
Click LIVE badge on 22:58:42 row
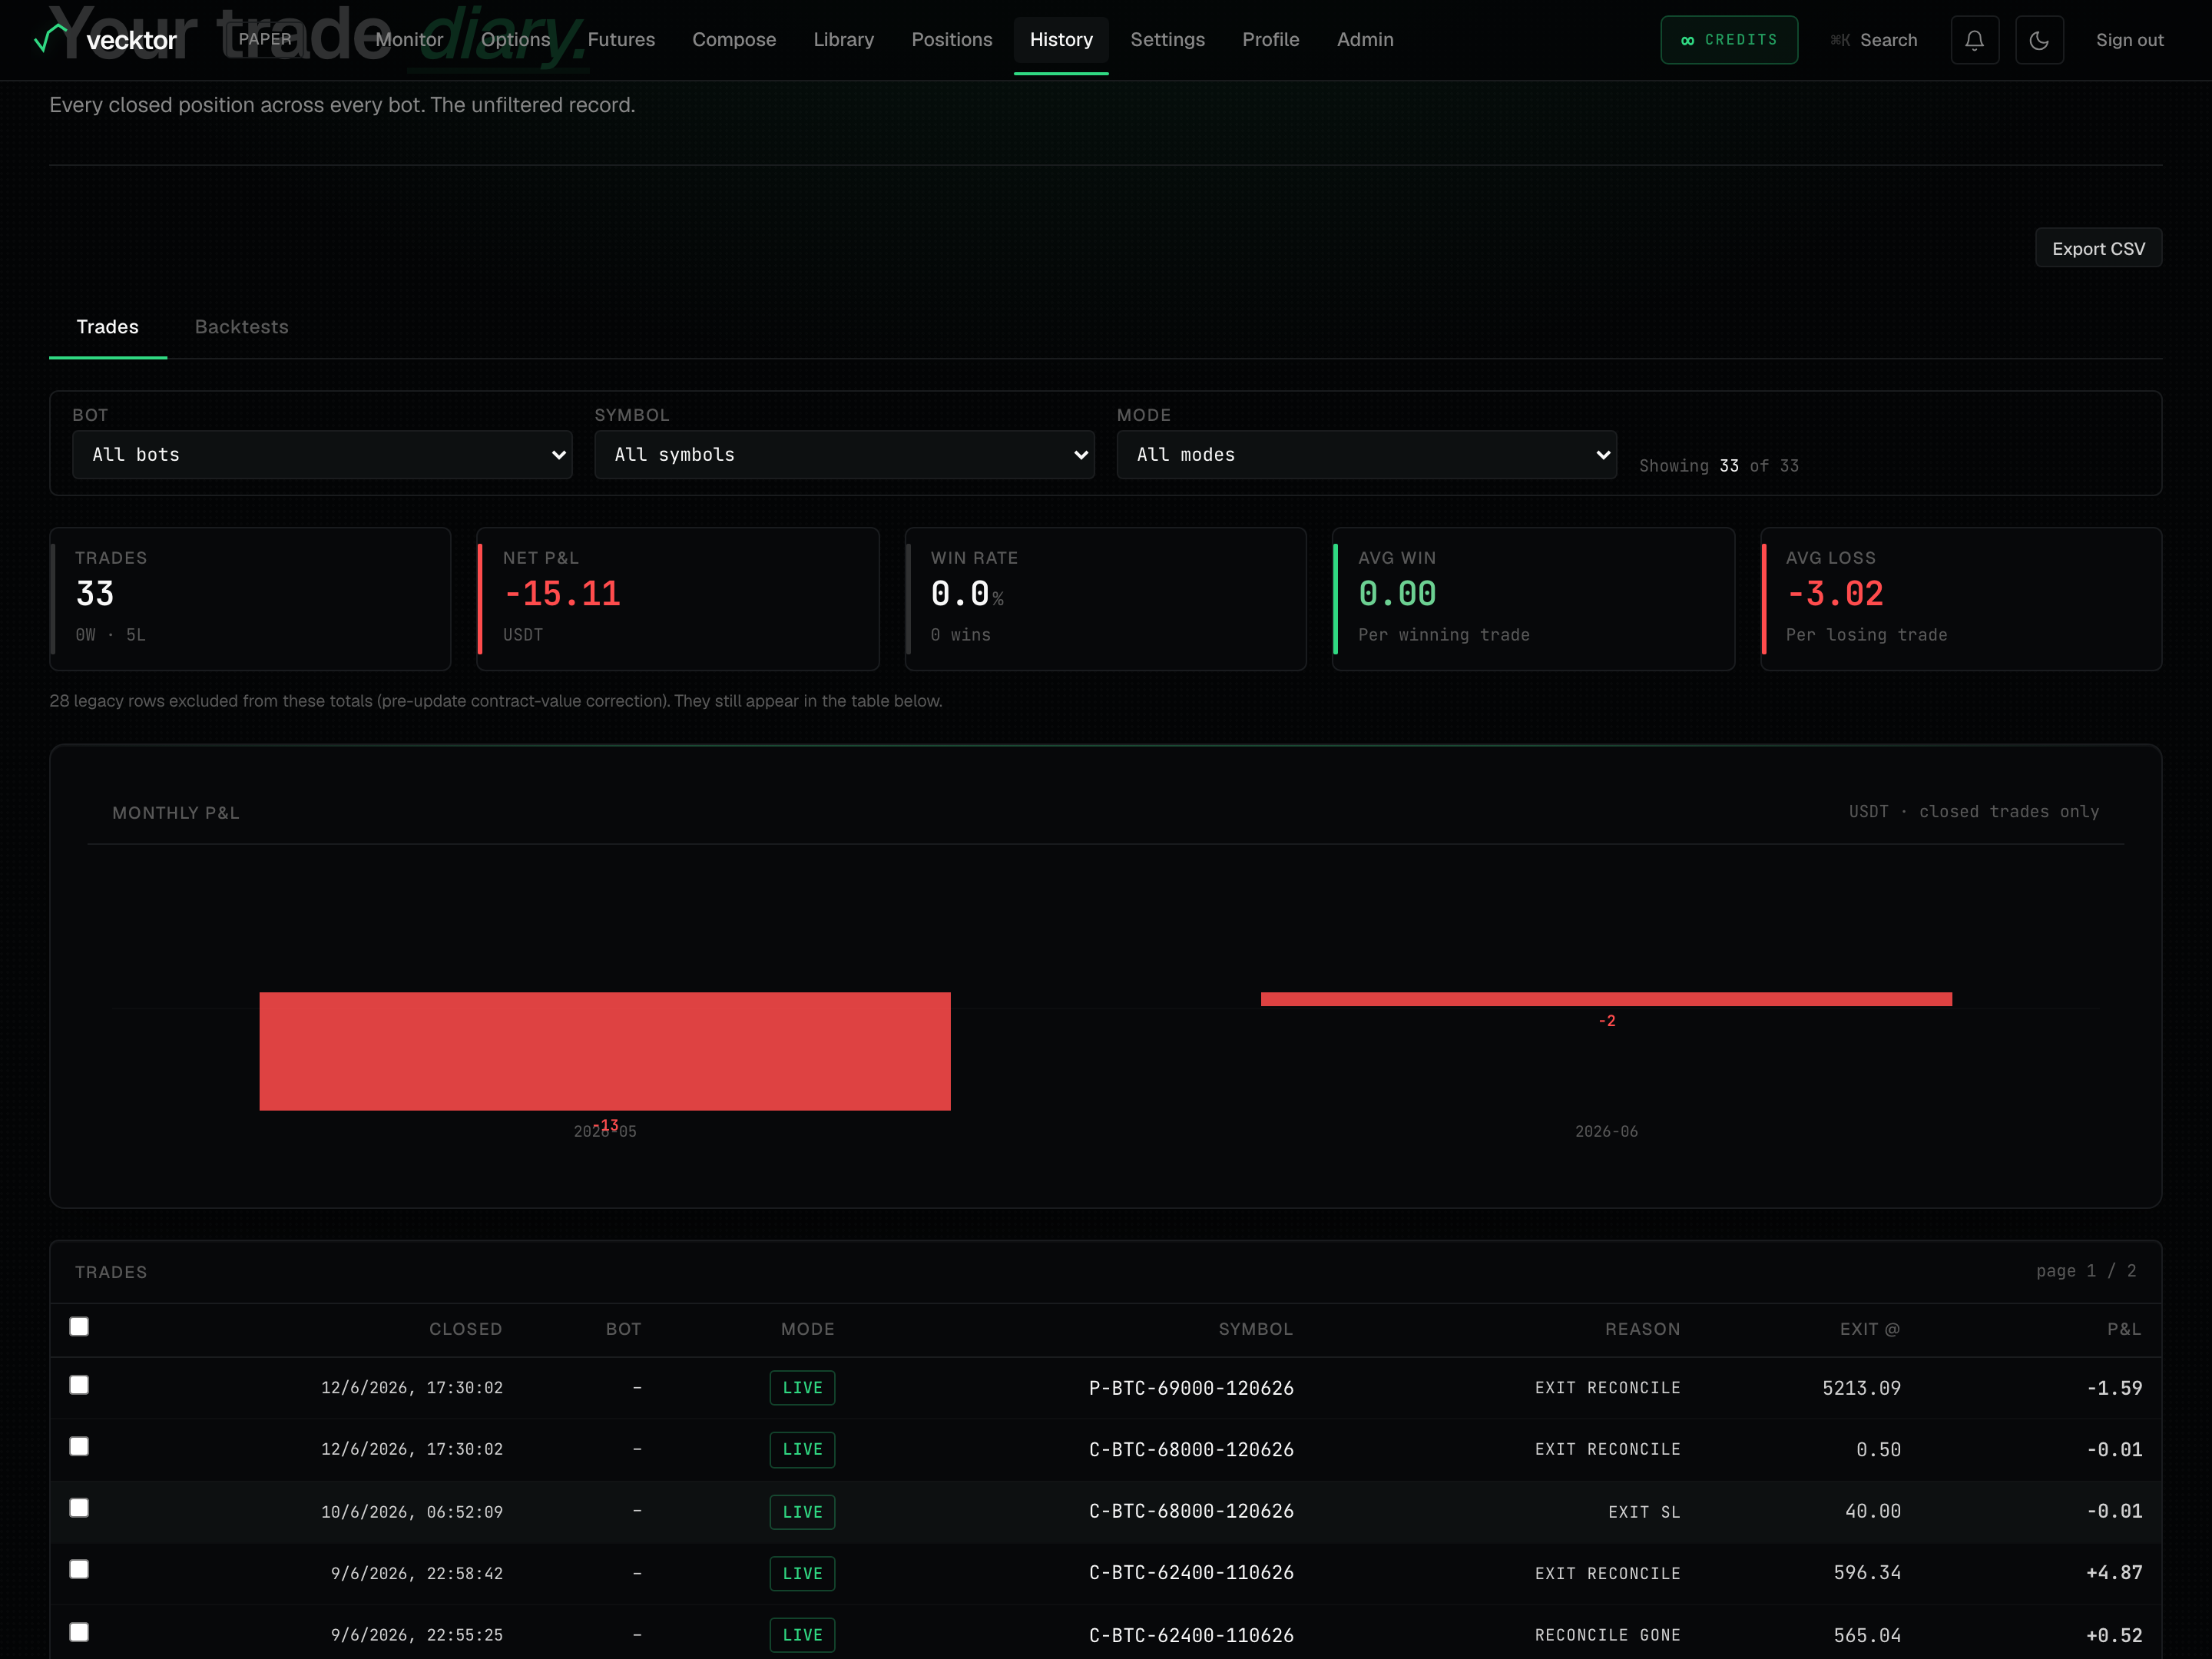click(802, 1573)
